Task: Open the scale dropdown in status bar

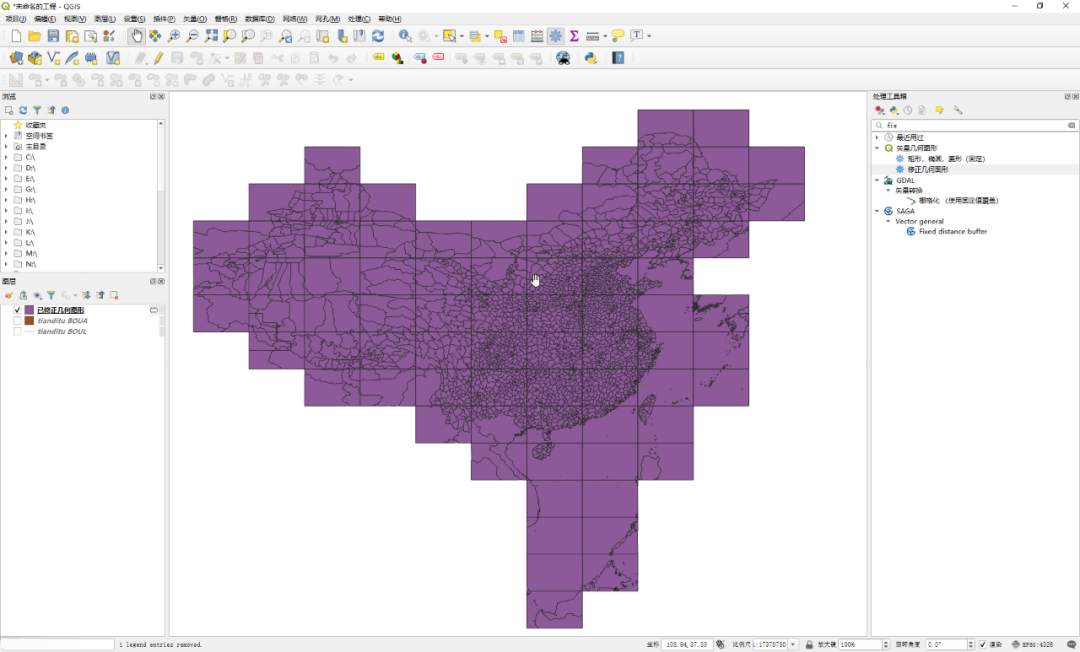Action: click(794, 645)
